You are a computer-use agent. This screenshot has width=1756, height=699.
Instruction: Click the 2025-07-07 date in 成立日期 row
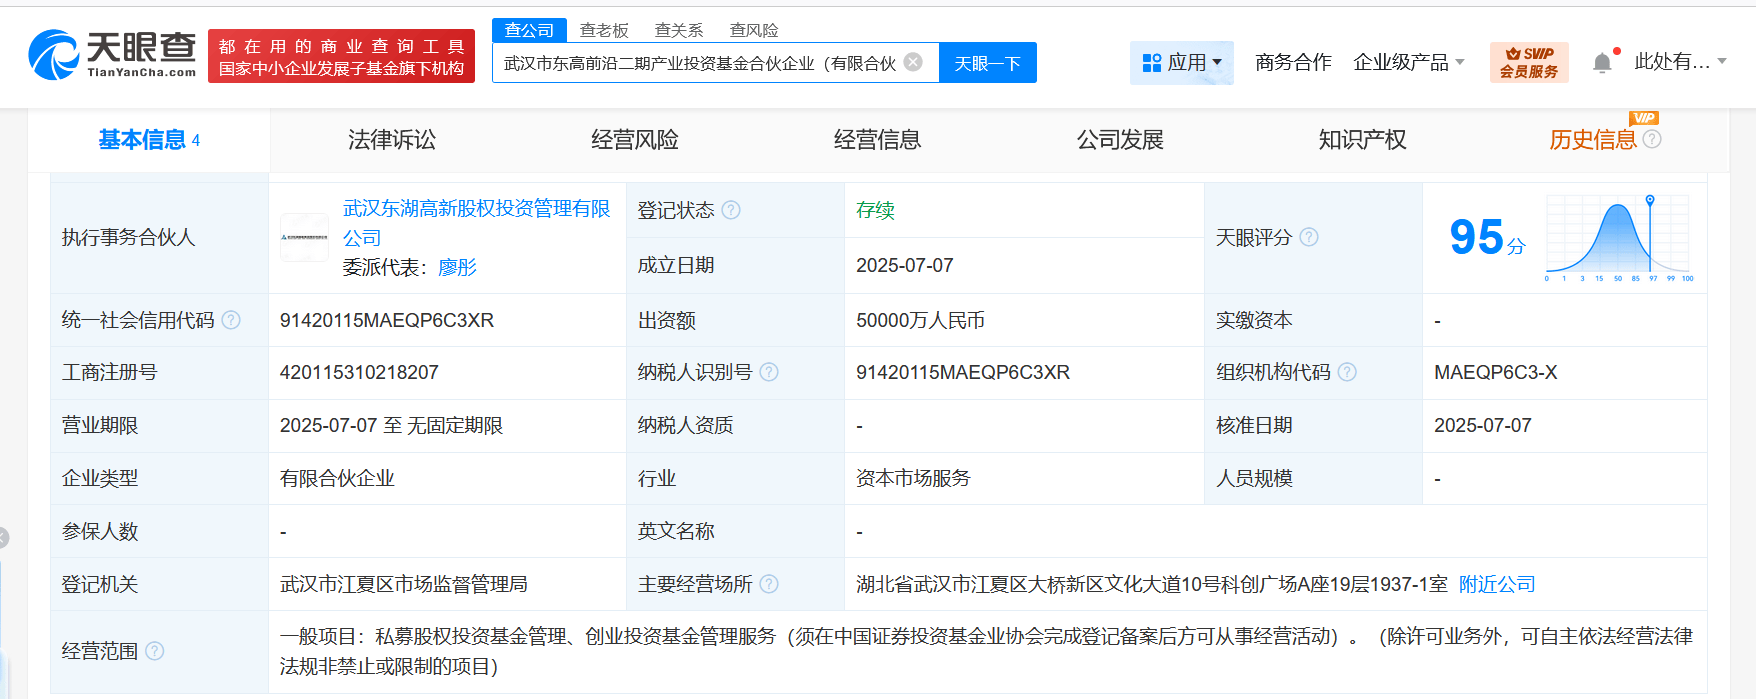(x=905, y=265)
